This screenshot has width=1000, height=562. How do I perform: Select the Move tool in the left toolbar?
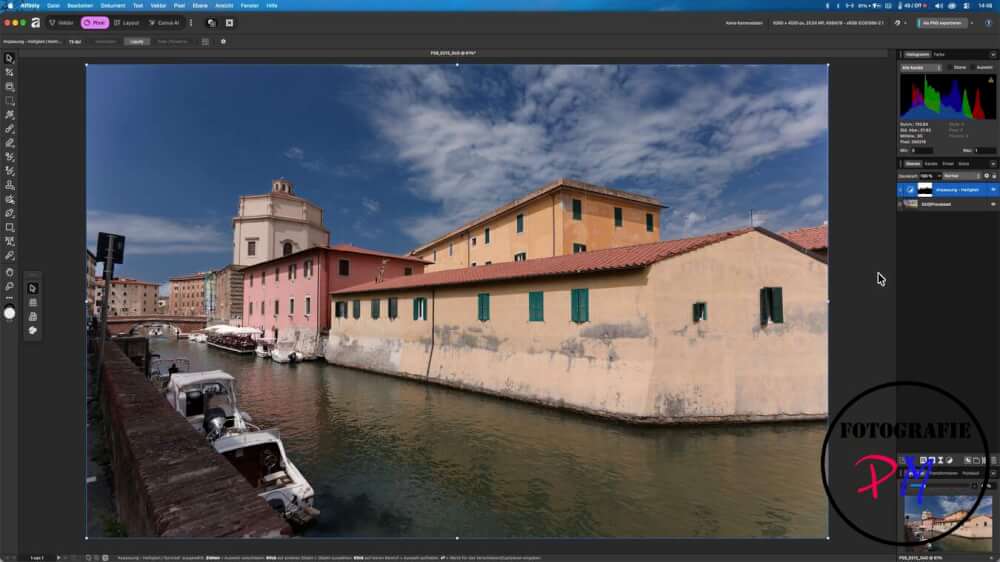tap(10, 59)
